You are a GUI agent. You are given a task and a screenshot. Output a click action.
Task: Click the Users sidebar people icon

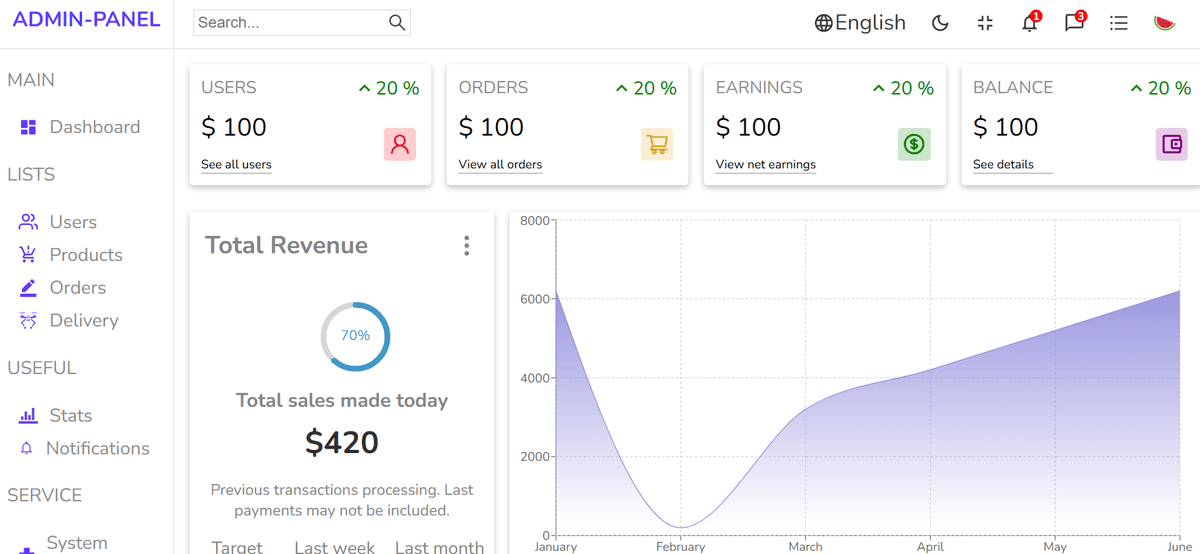pos(29,222)
